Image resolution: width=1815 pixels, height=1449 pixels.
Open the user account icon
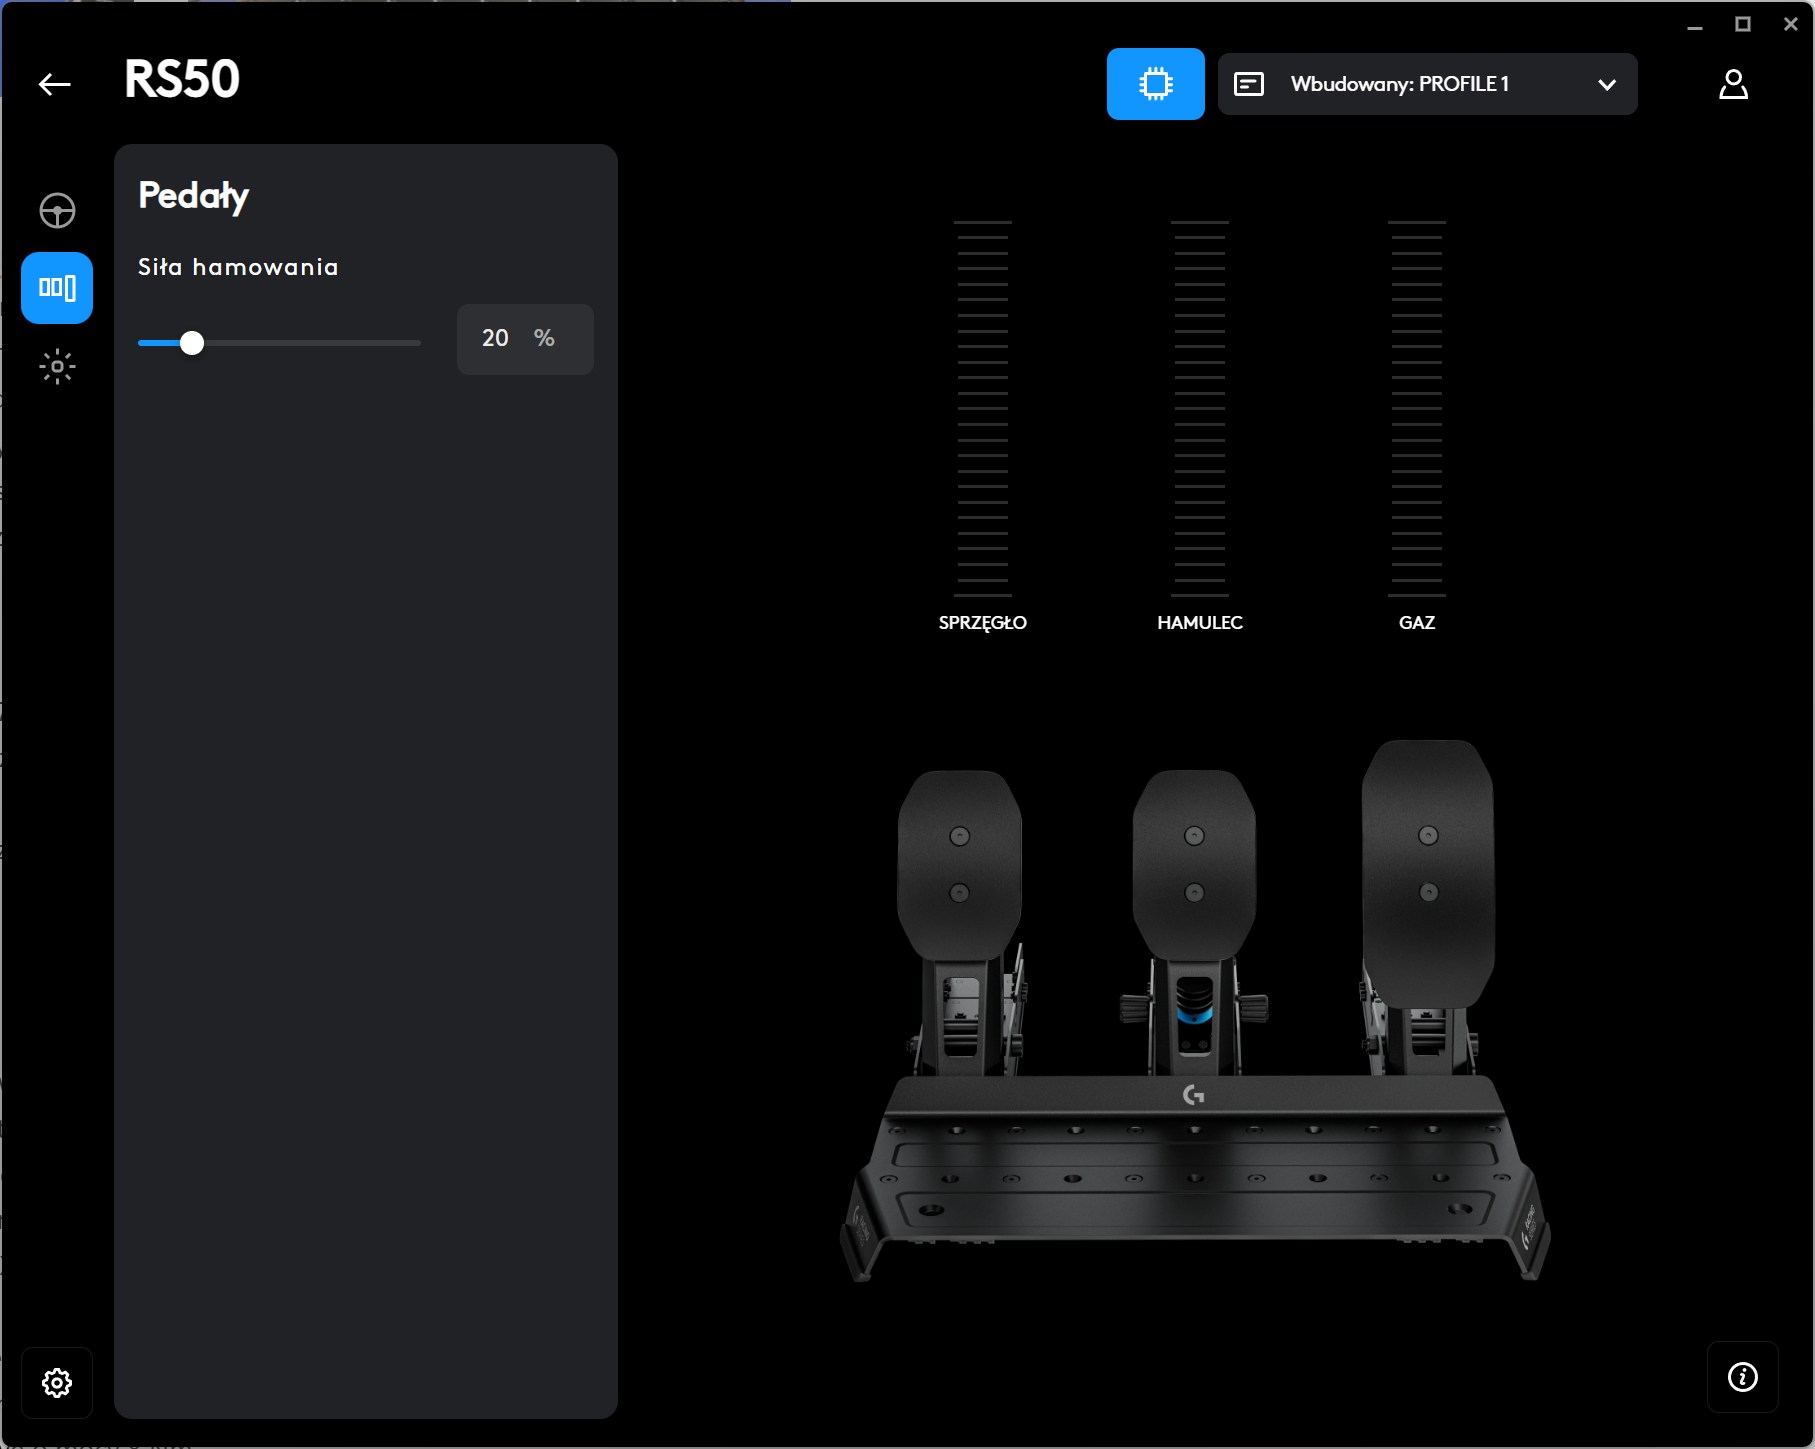coord(1733,84)
